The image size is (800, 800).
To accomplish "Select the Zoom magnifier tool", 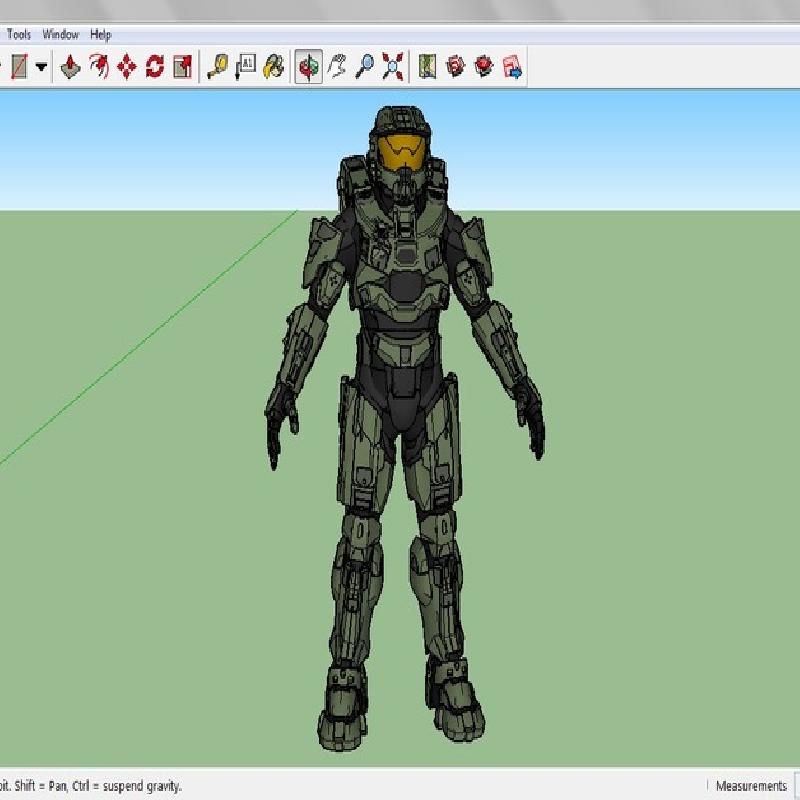I will click(x=365, y=67).
